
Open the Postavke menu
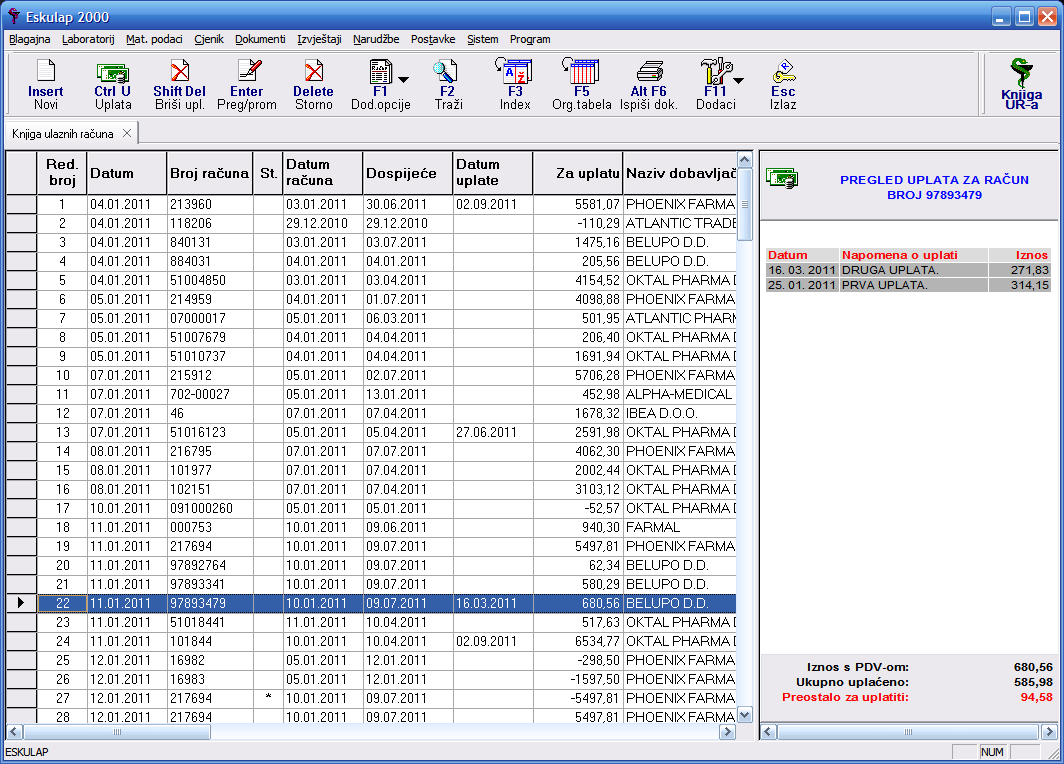coord(433,39)
